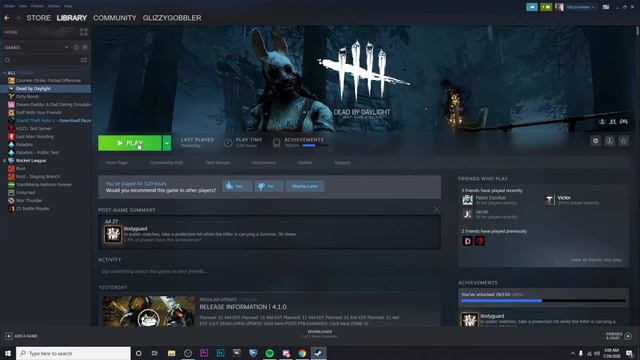The height and width of the screenshot is (360, 640).
Task: Switch to Big Picture mode icon
Action: pyautogui.click(x=606, y=7)
